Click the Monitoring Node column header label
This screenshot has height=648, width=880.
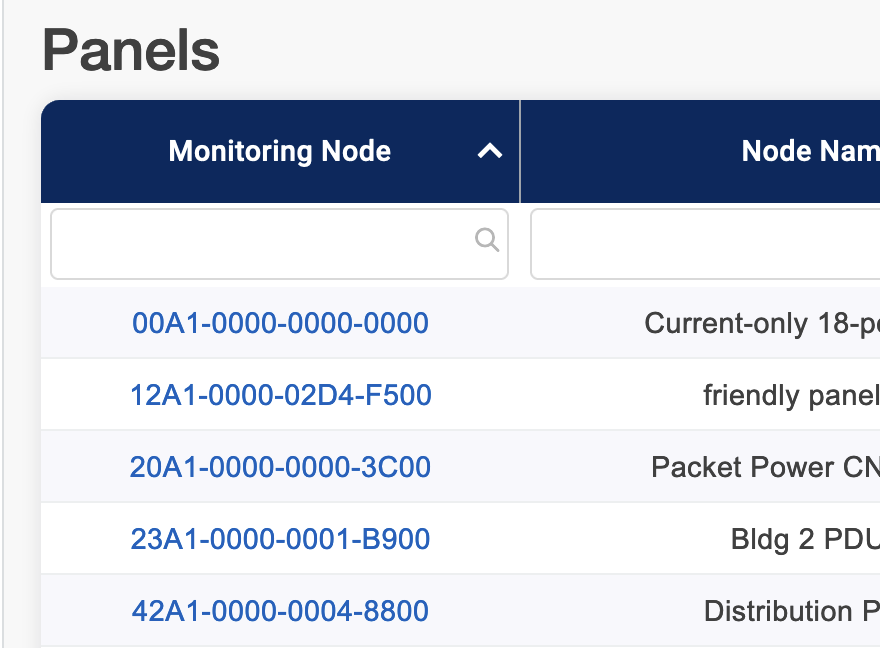click(279, 152)
